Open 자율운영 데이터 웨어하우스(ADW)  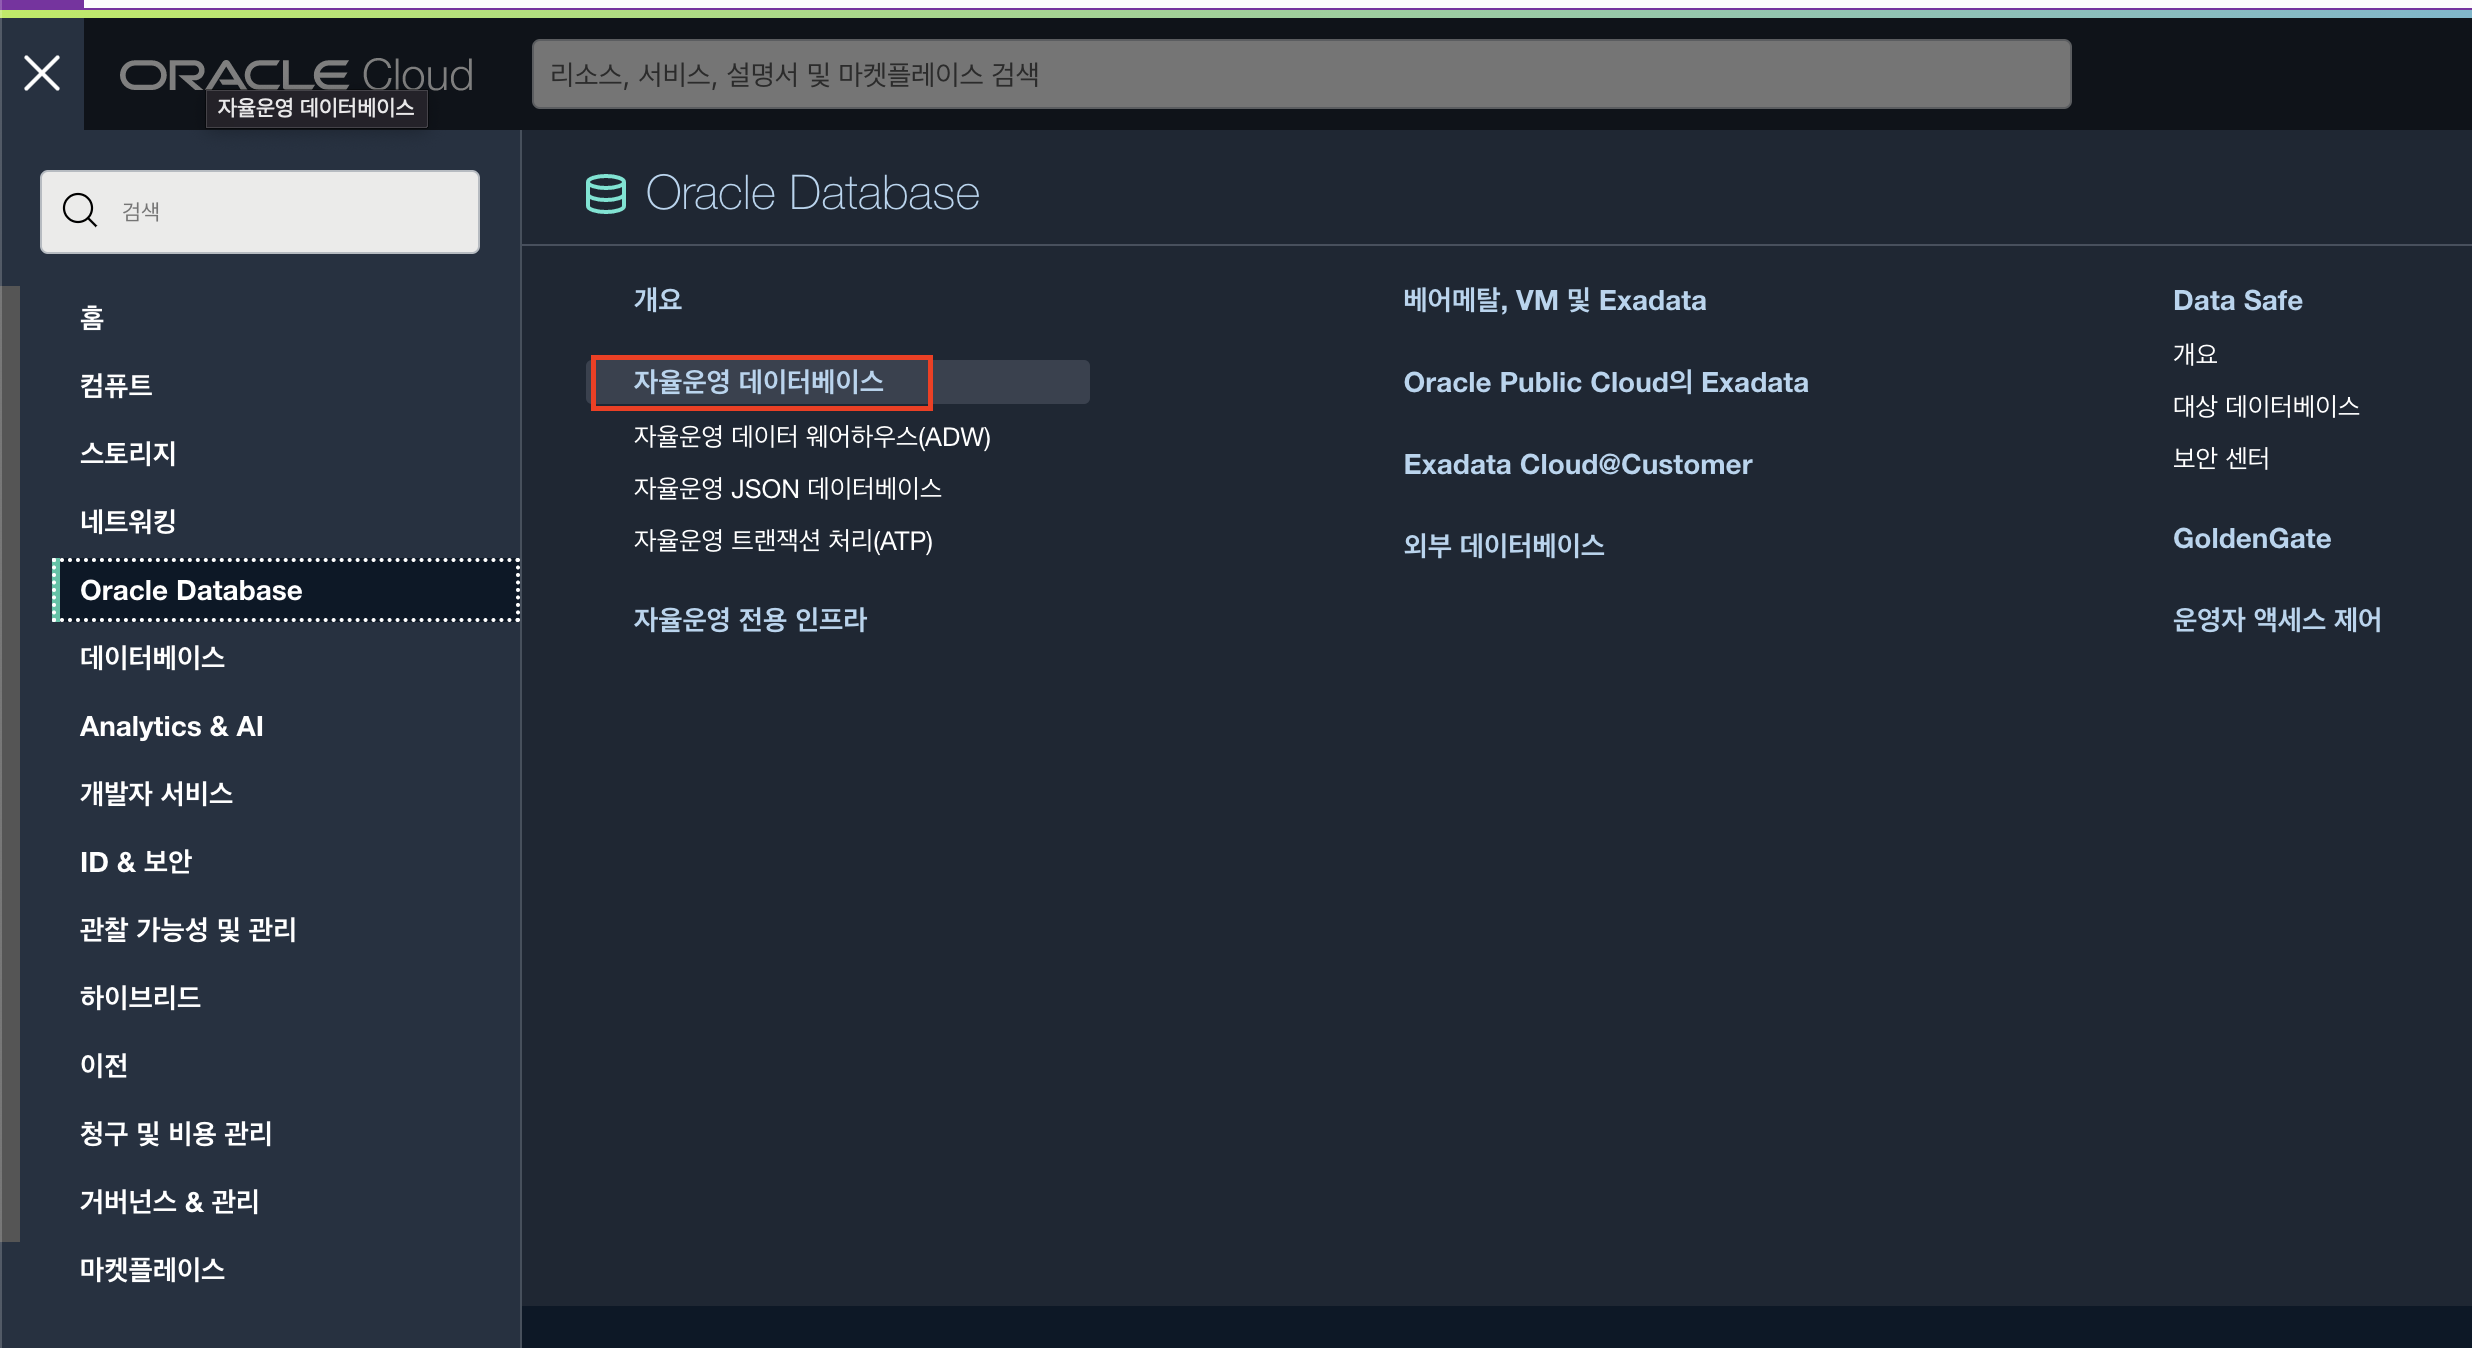[x=811, y=437]
